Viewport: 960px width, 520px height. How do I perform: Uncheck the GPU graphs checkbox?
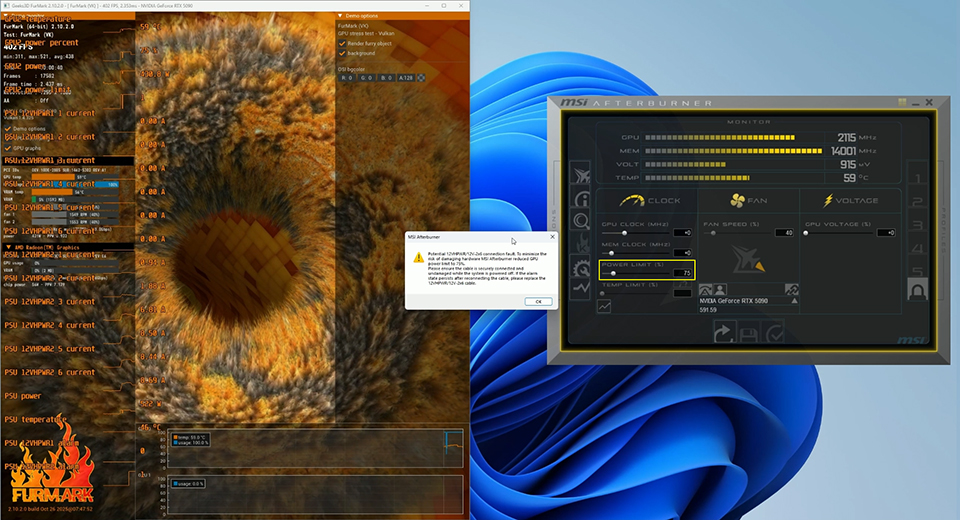tap(8, 148)
